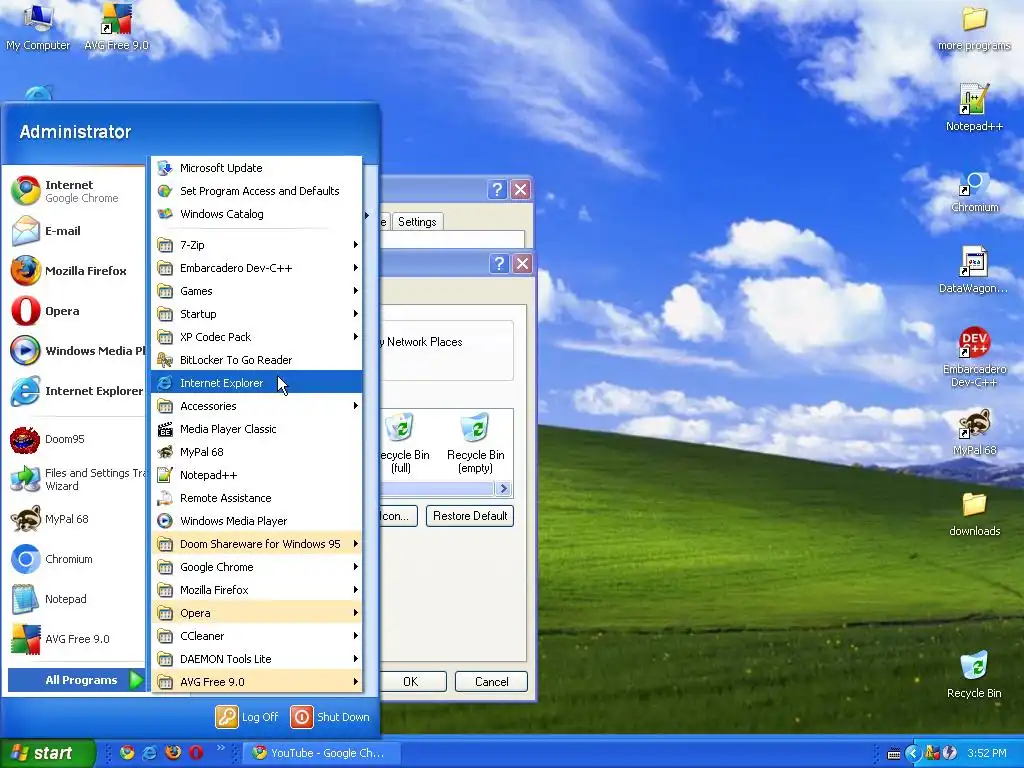Launch Media Player Classic

[x=257, y=428]
